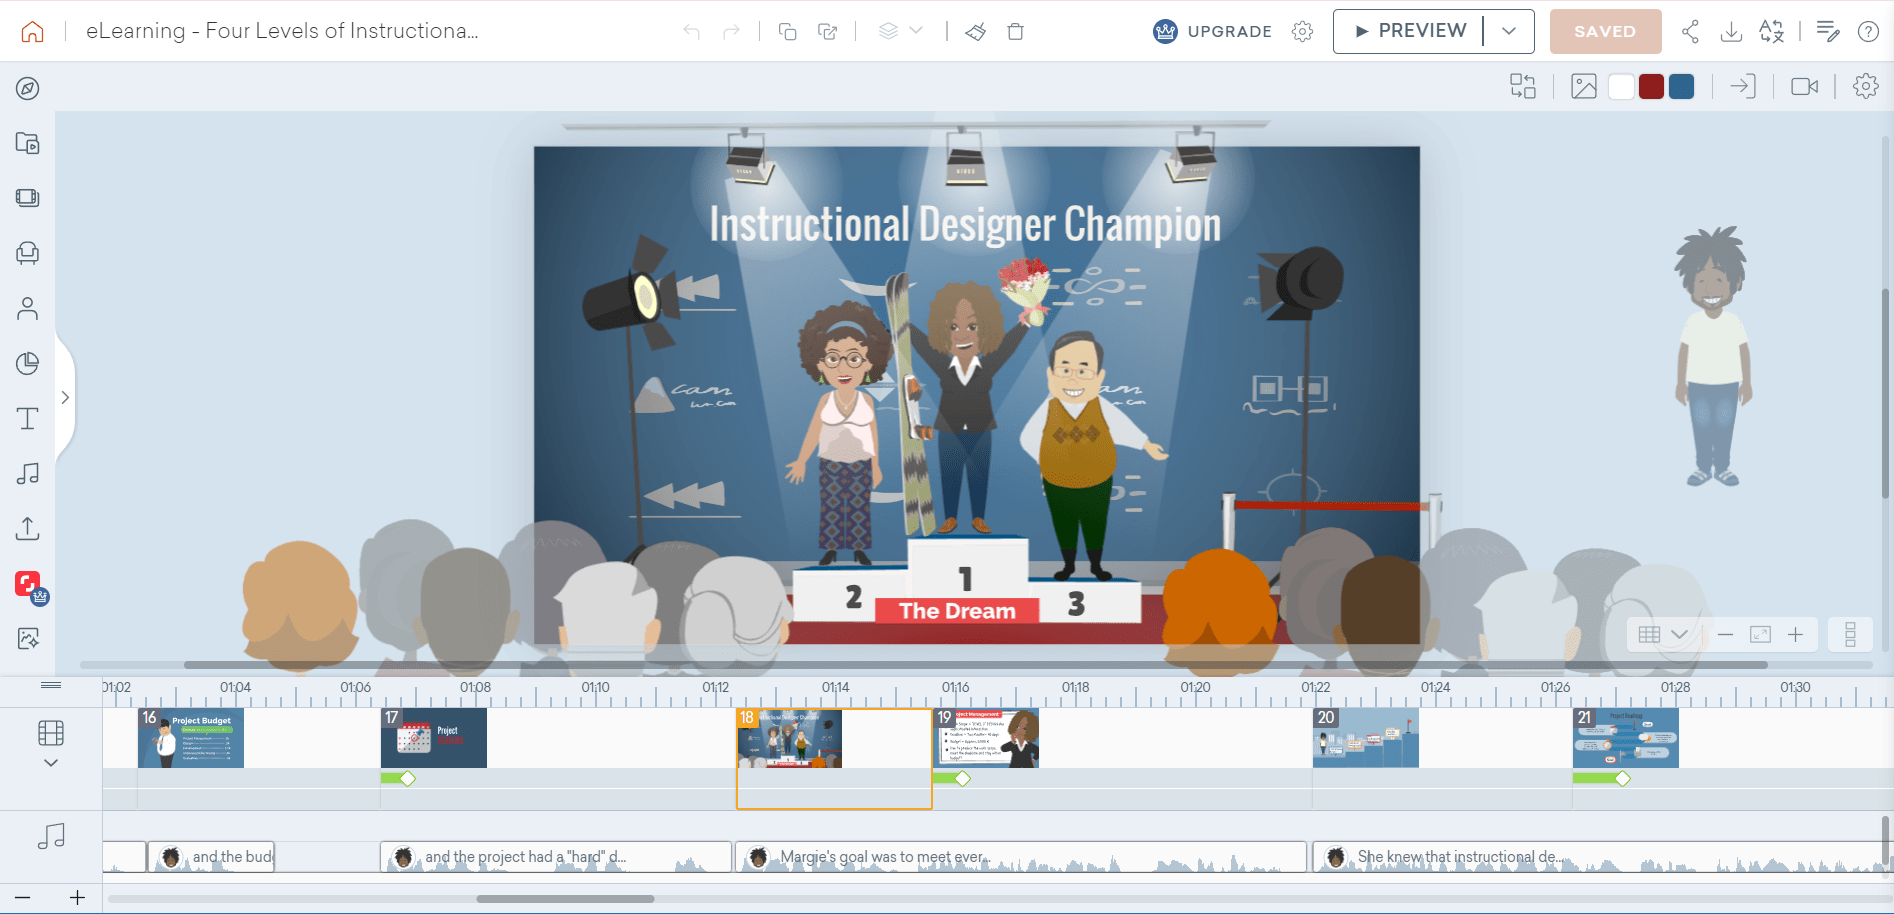Click the redo arrow icon
Screen dimensions: 1894x914
click(x=731, y=31)
